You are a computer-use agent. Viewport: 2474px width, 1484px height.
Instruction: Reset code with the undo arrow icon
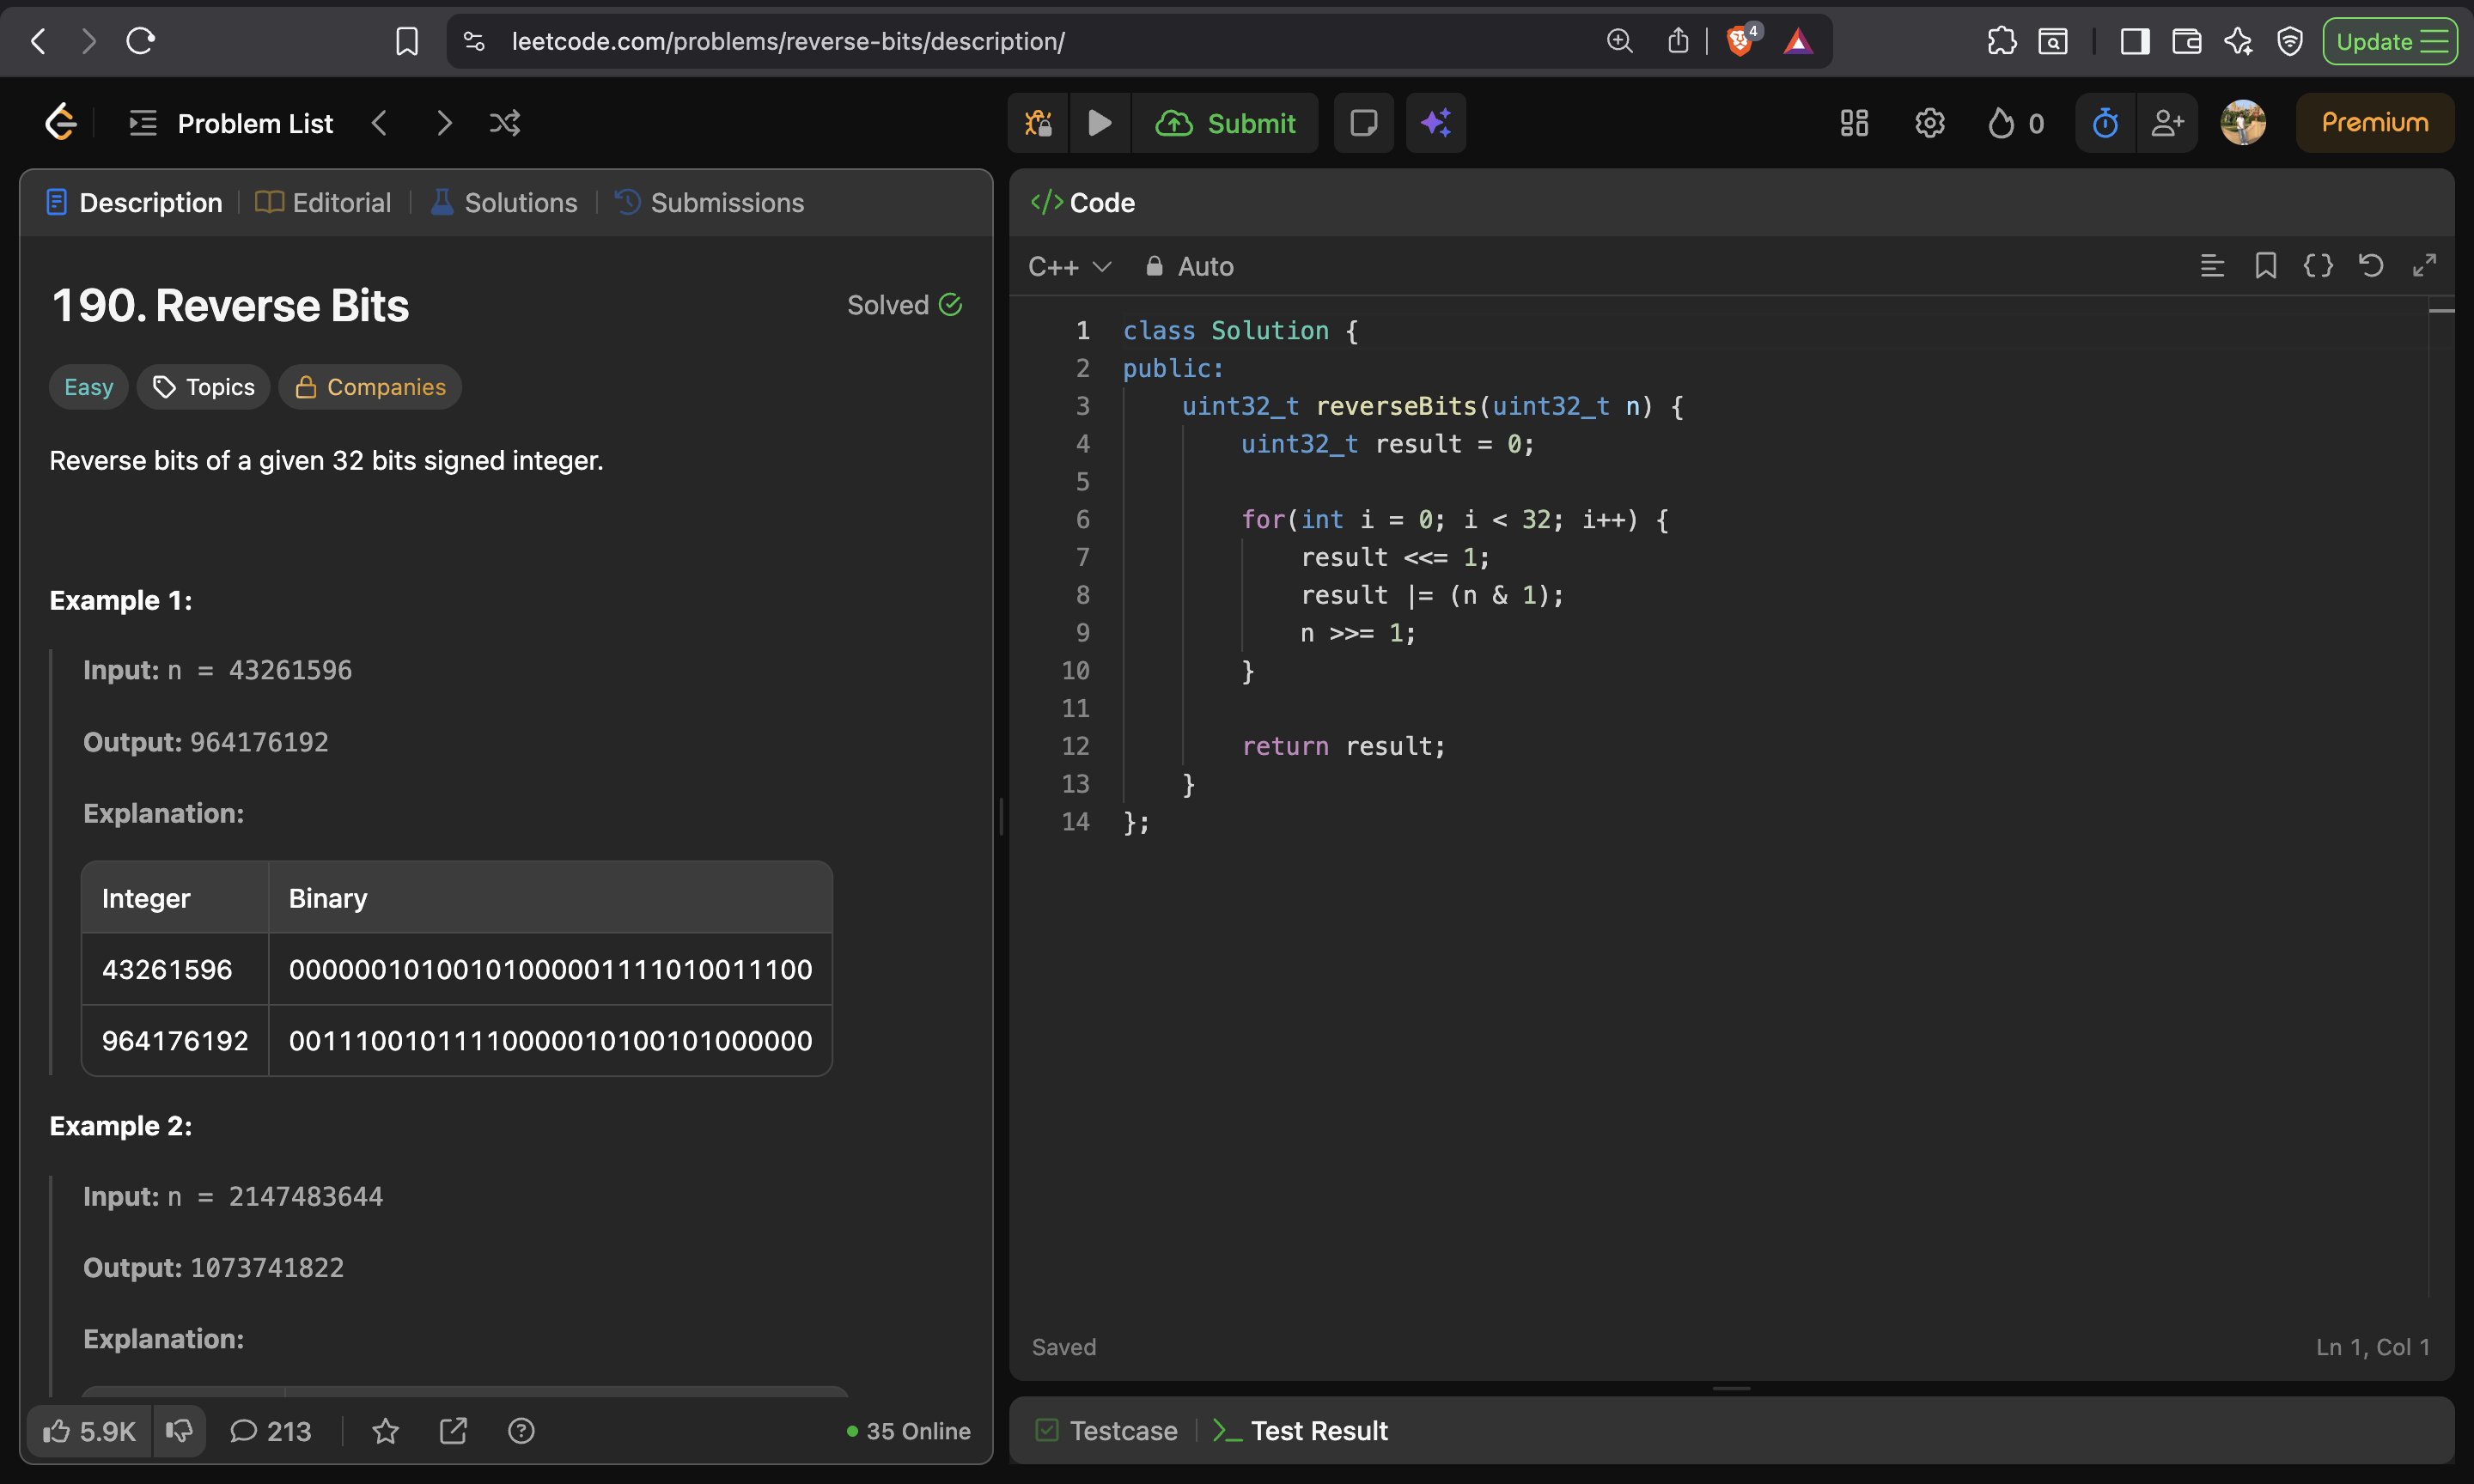(2370, 266)
